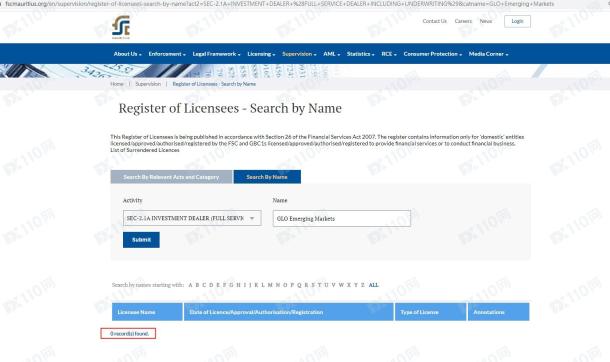Filter names starting with Z
The width and height of the screenshot is (610, 362).
point(363,285)
